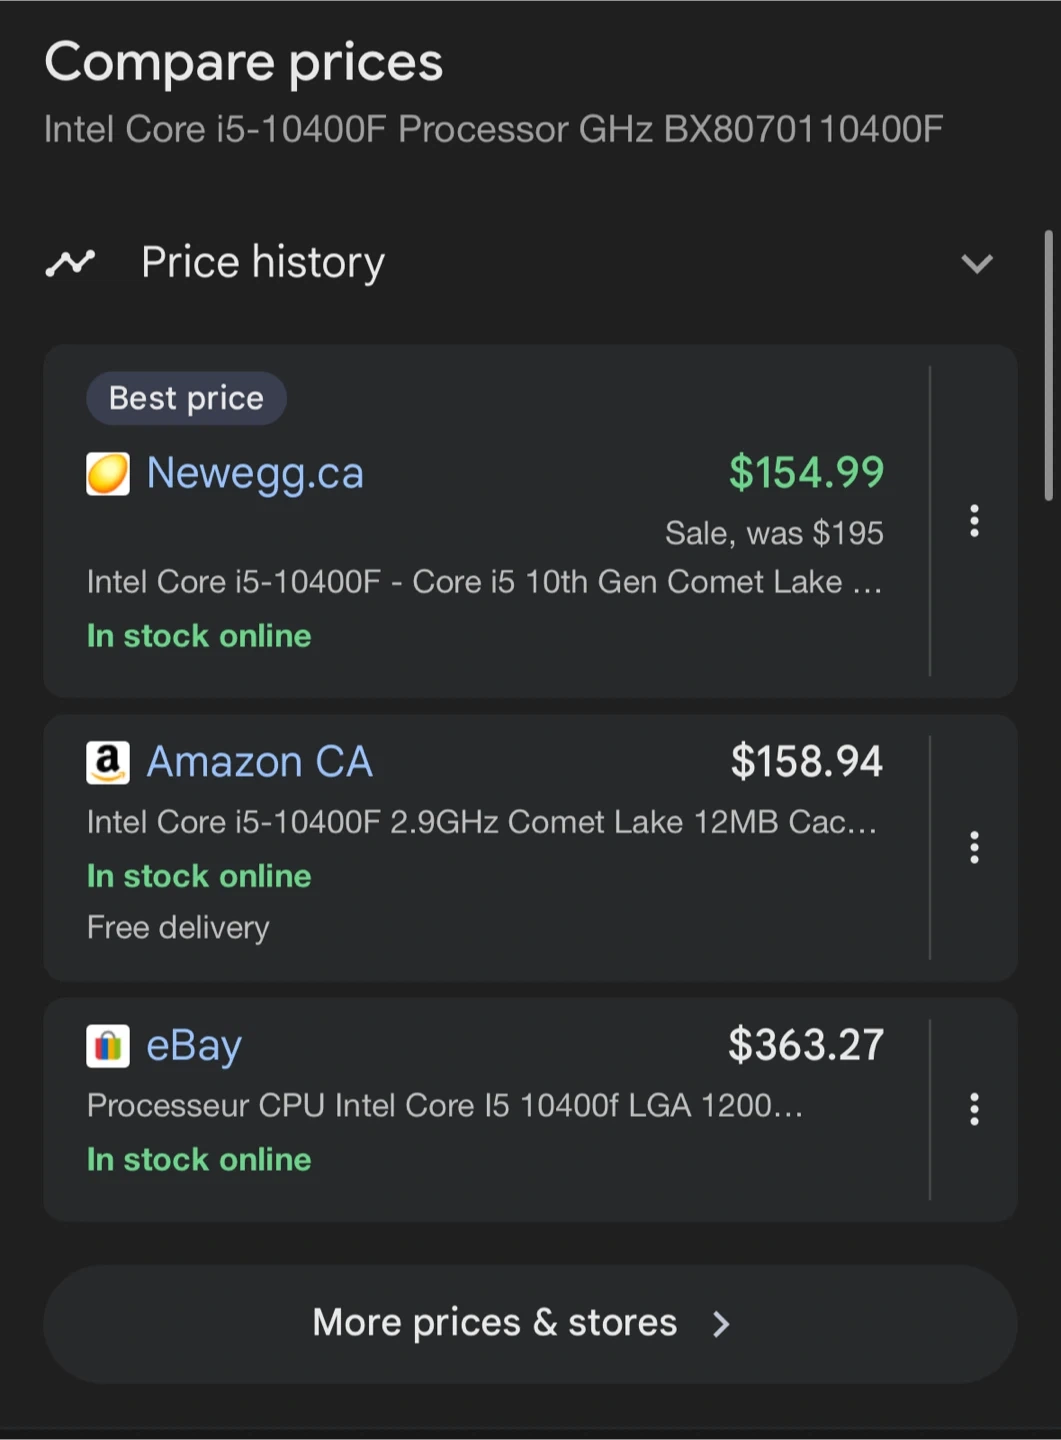Click the Price history trend line icon
This screenshot has height=1440, width=1061.
(x=70, y=263)
